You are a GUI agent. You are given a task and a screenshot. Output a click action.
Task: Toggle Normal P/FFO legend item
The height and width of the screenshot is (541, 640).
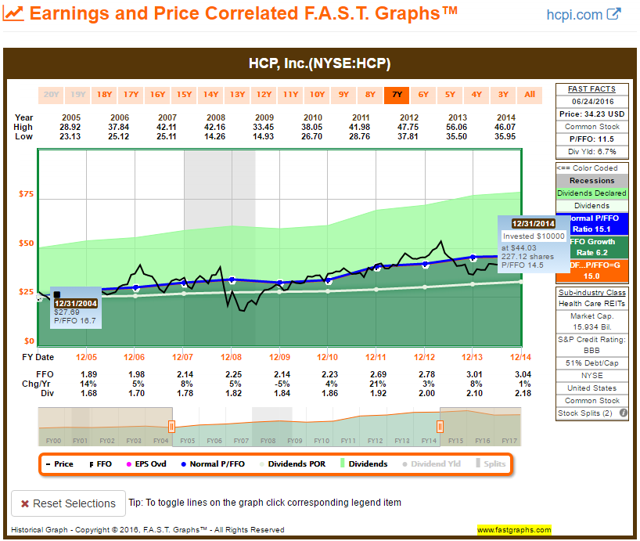pyautogui.click(x=213, y=464)
